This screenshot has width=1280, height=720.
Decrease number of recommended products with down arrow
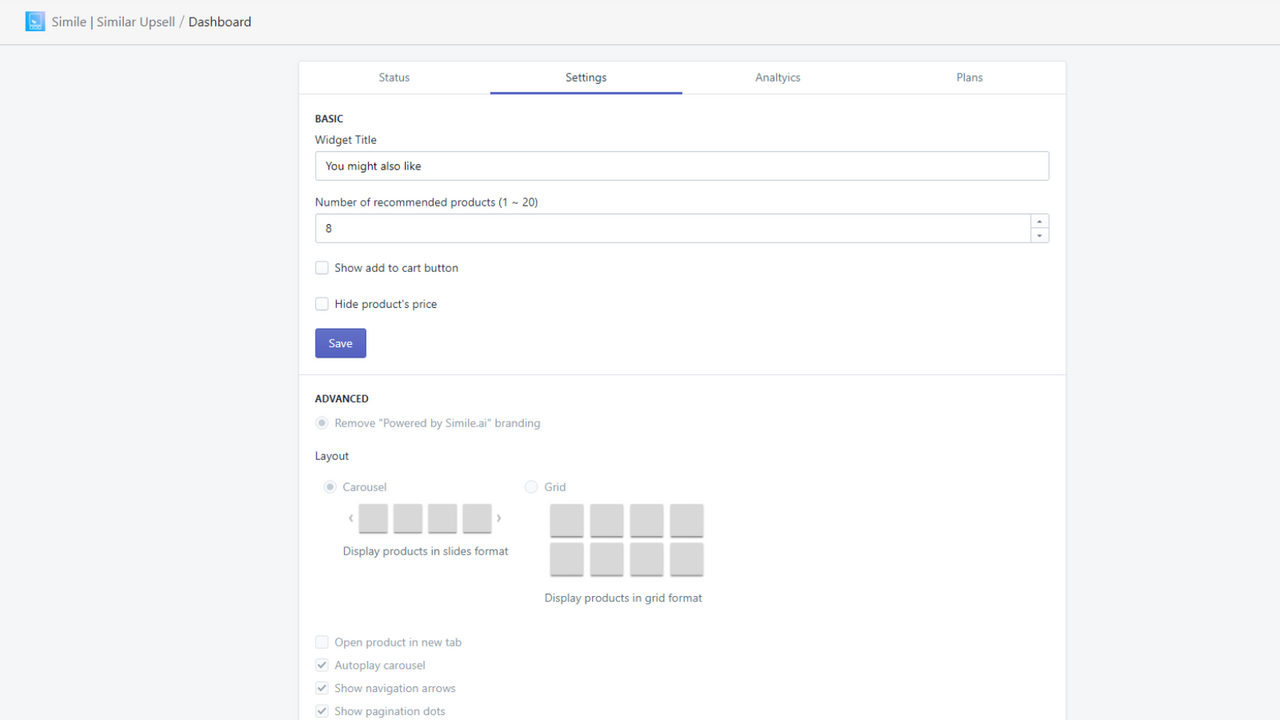click(1040, 236)
